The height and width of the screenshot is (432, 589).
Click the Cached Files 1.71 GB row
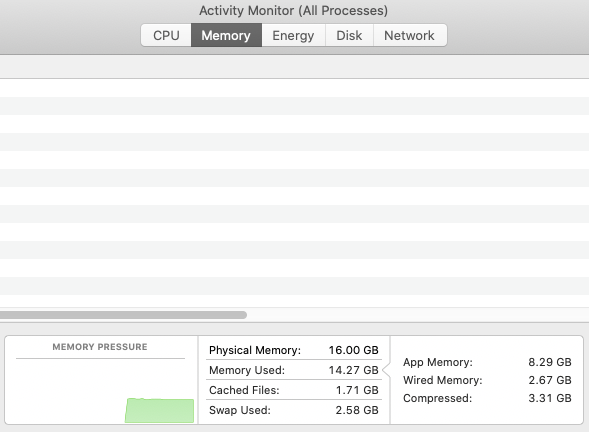click(294, 390)
